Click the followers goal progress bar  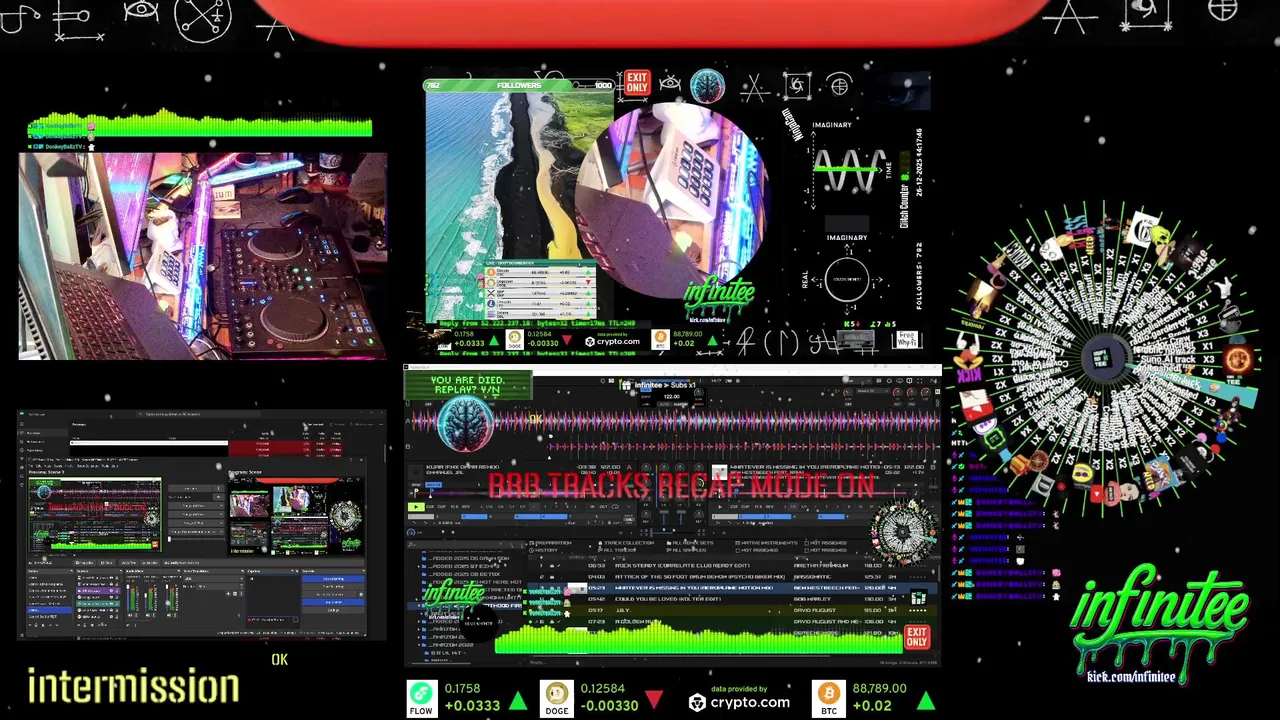click(518, 85)
